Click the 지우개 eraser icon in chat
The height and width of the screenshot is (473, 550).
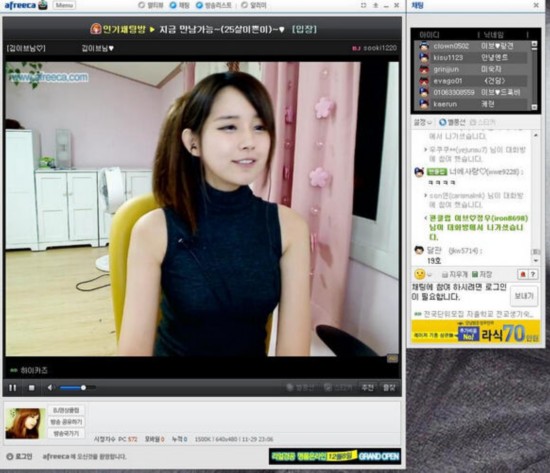[454, 274]
